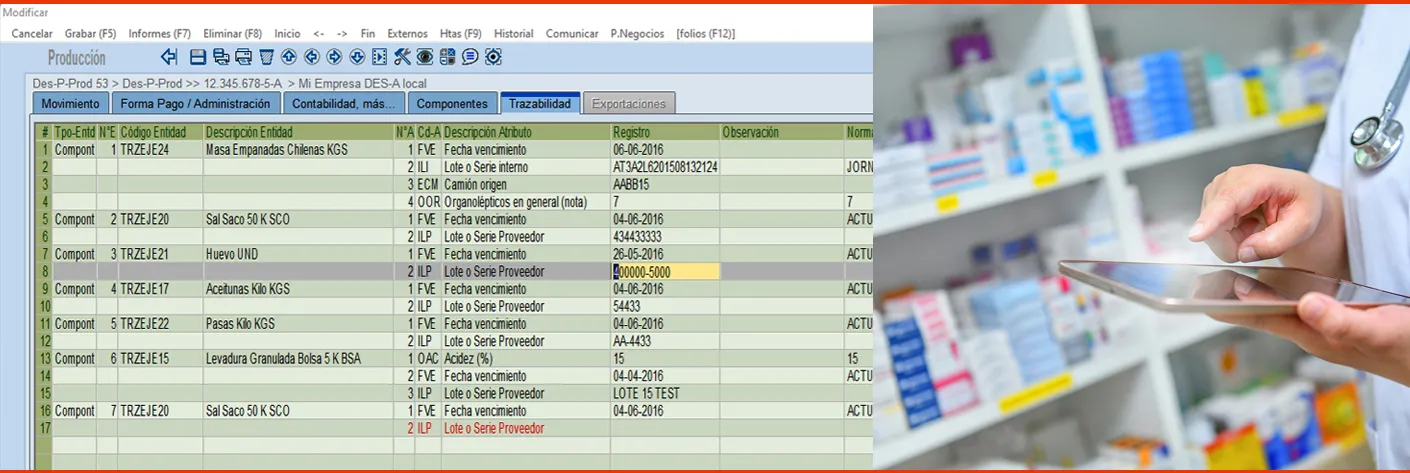Open the P.Negocios menu
1410x473 pixels.
pyautogui.click(x=637, y=33)
